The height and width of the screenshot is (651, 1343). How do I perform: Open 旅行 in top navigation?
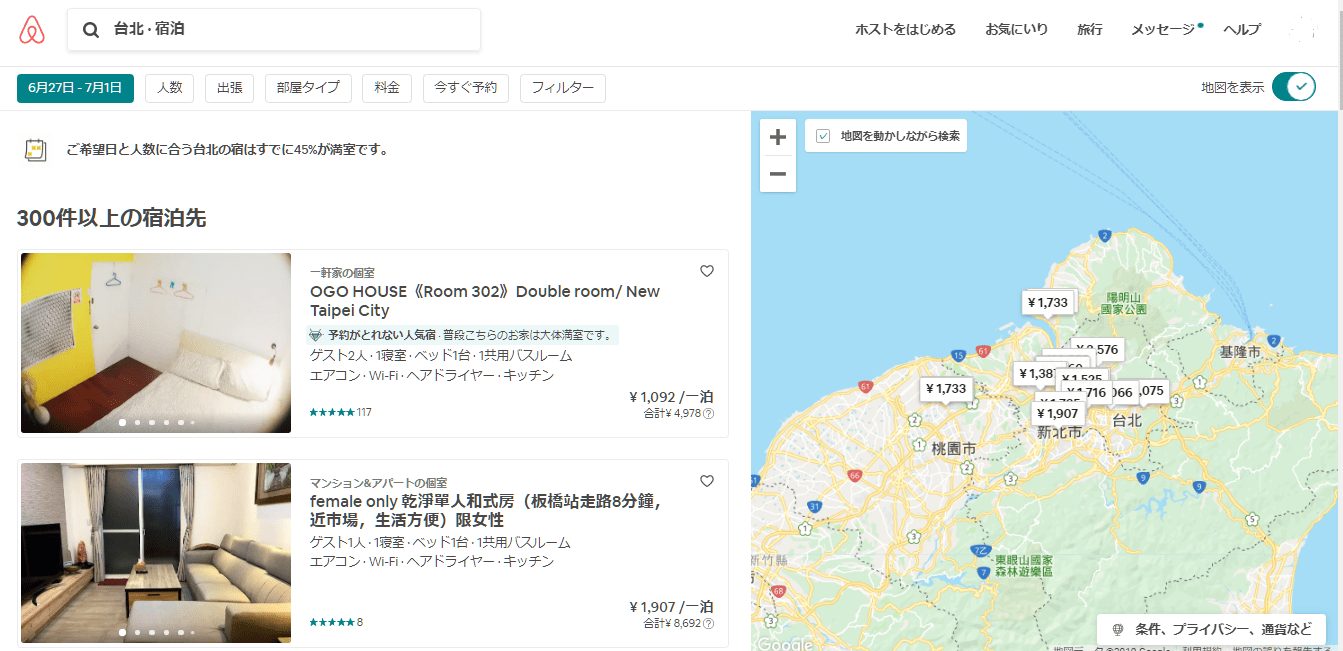(x=1089, y=30)
